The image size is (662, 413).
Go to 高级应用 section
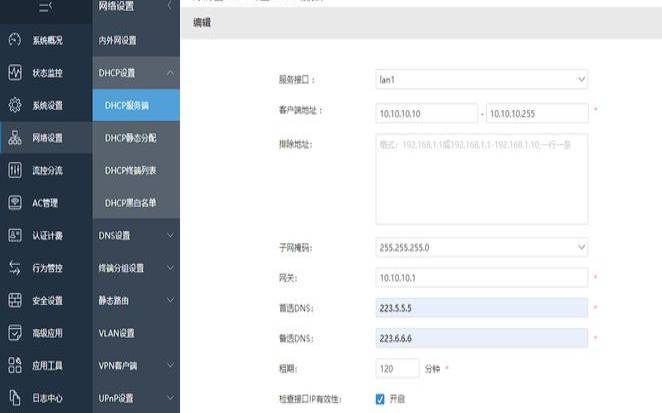46,333
